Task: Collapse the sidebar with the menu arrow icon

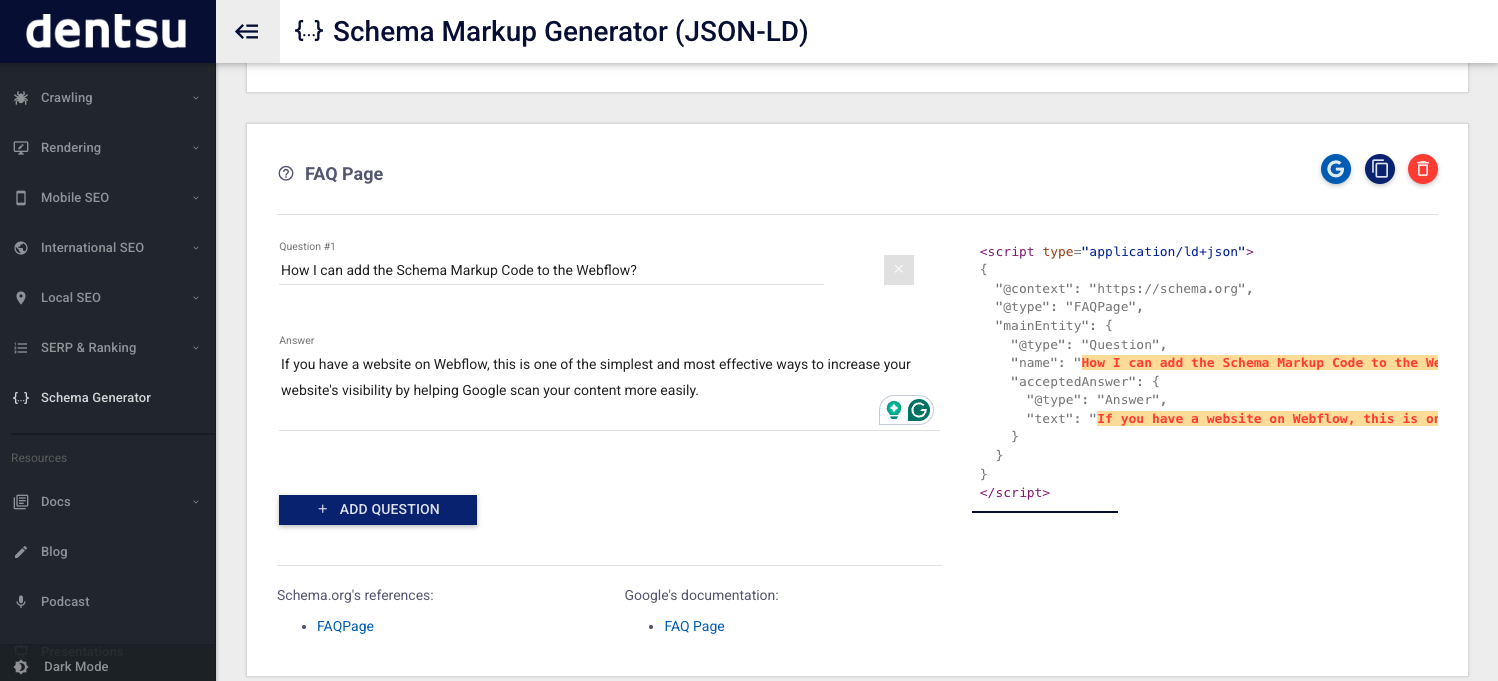Action: [247, 32]
